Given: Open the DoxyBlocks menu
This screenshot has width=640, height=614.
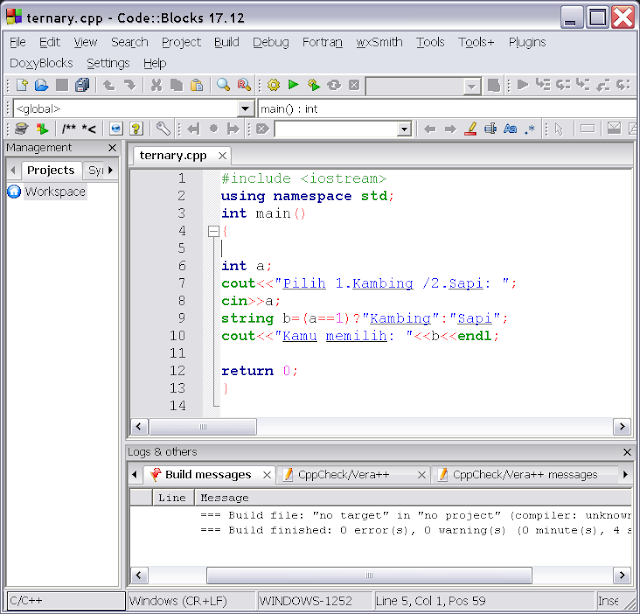Looking at the screenshot, I should [x=41, y=63].
